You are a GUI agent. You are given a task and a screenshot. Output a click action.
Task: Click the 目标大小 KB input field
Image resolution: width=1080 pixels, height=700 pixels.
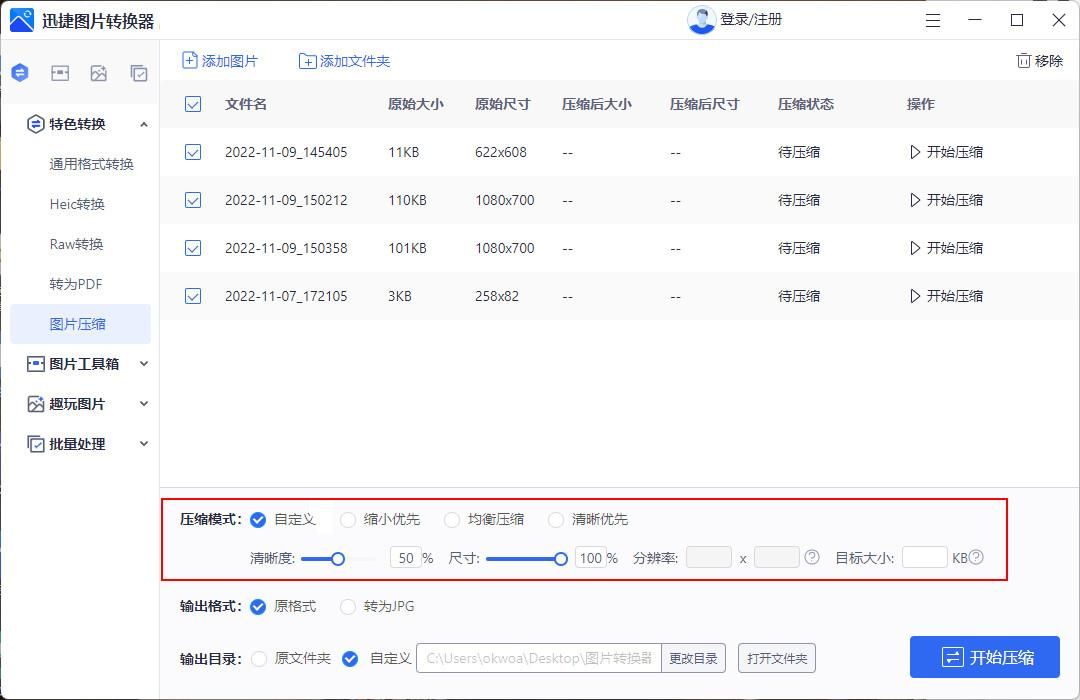click(x=925, y=558)
